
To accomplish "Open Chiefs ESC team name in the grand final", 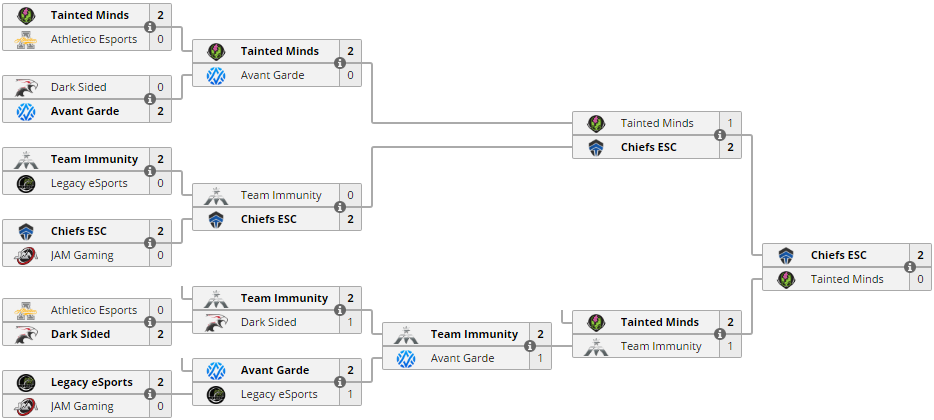I will tap(838, 255).
